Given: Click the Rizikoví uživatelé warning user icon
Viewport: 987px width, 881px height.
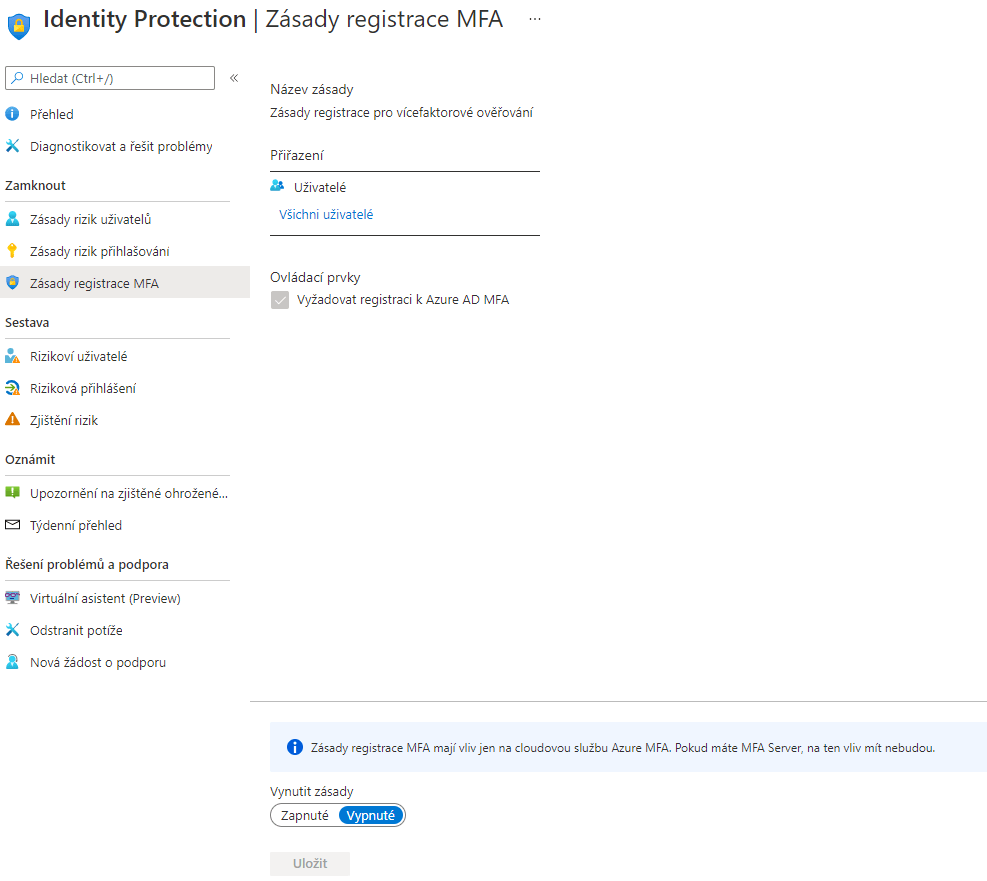Looking at the screenshot, I should click(13, 356).
